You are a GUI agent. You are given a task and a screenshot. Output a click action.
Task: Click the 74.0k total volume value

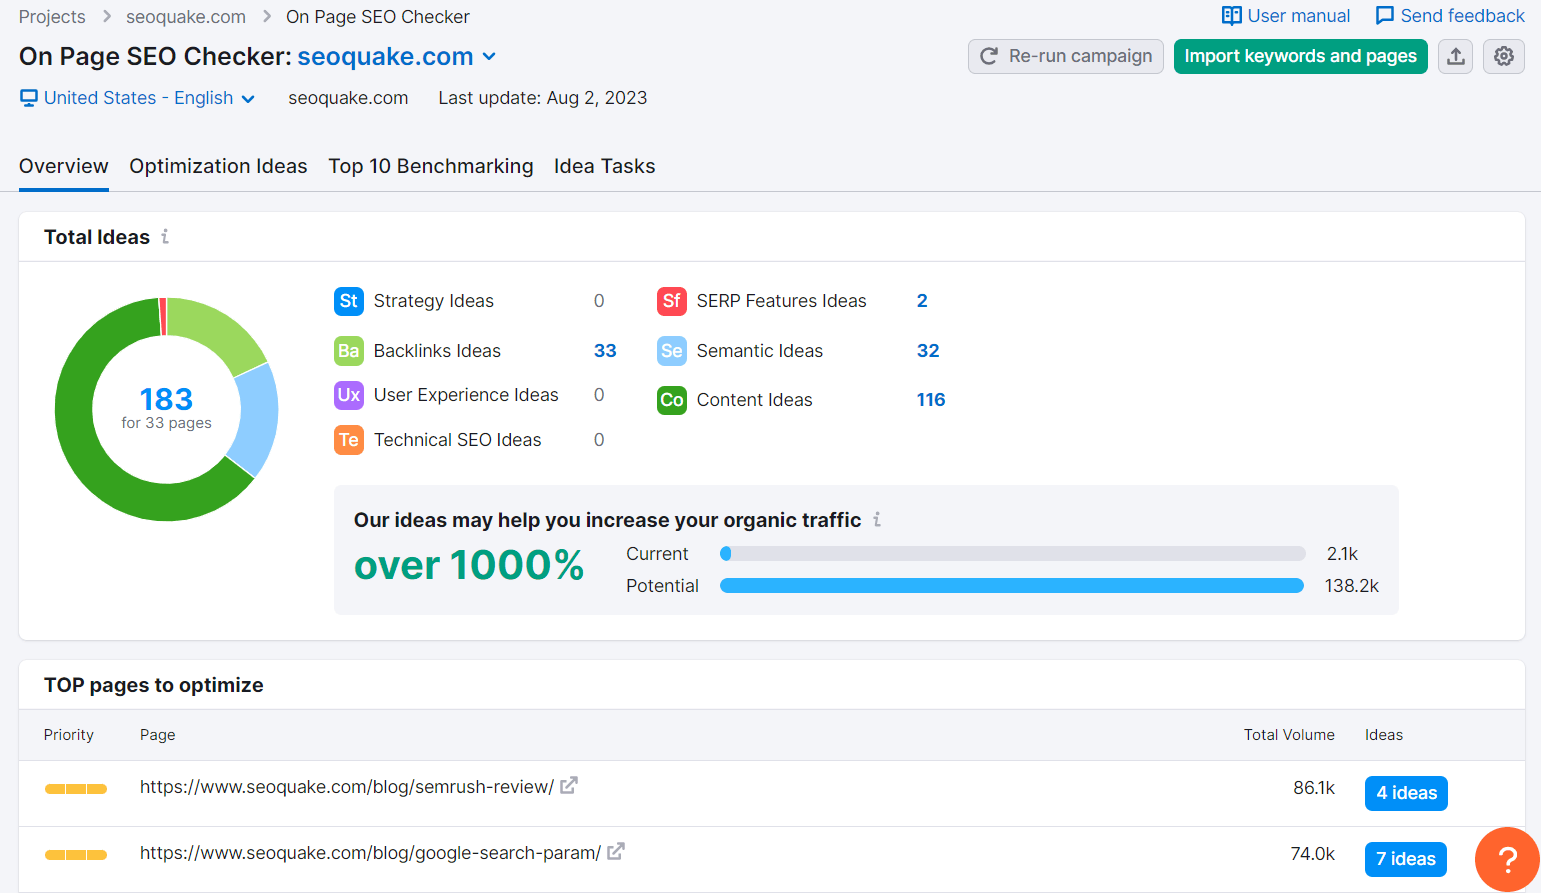(1313, 854)
